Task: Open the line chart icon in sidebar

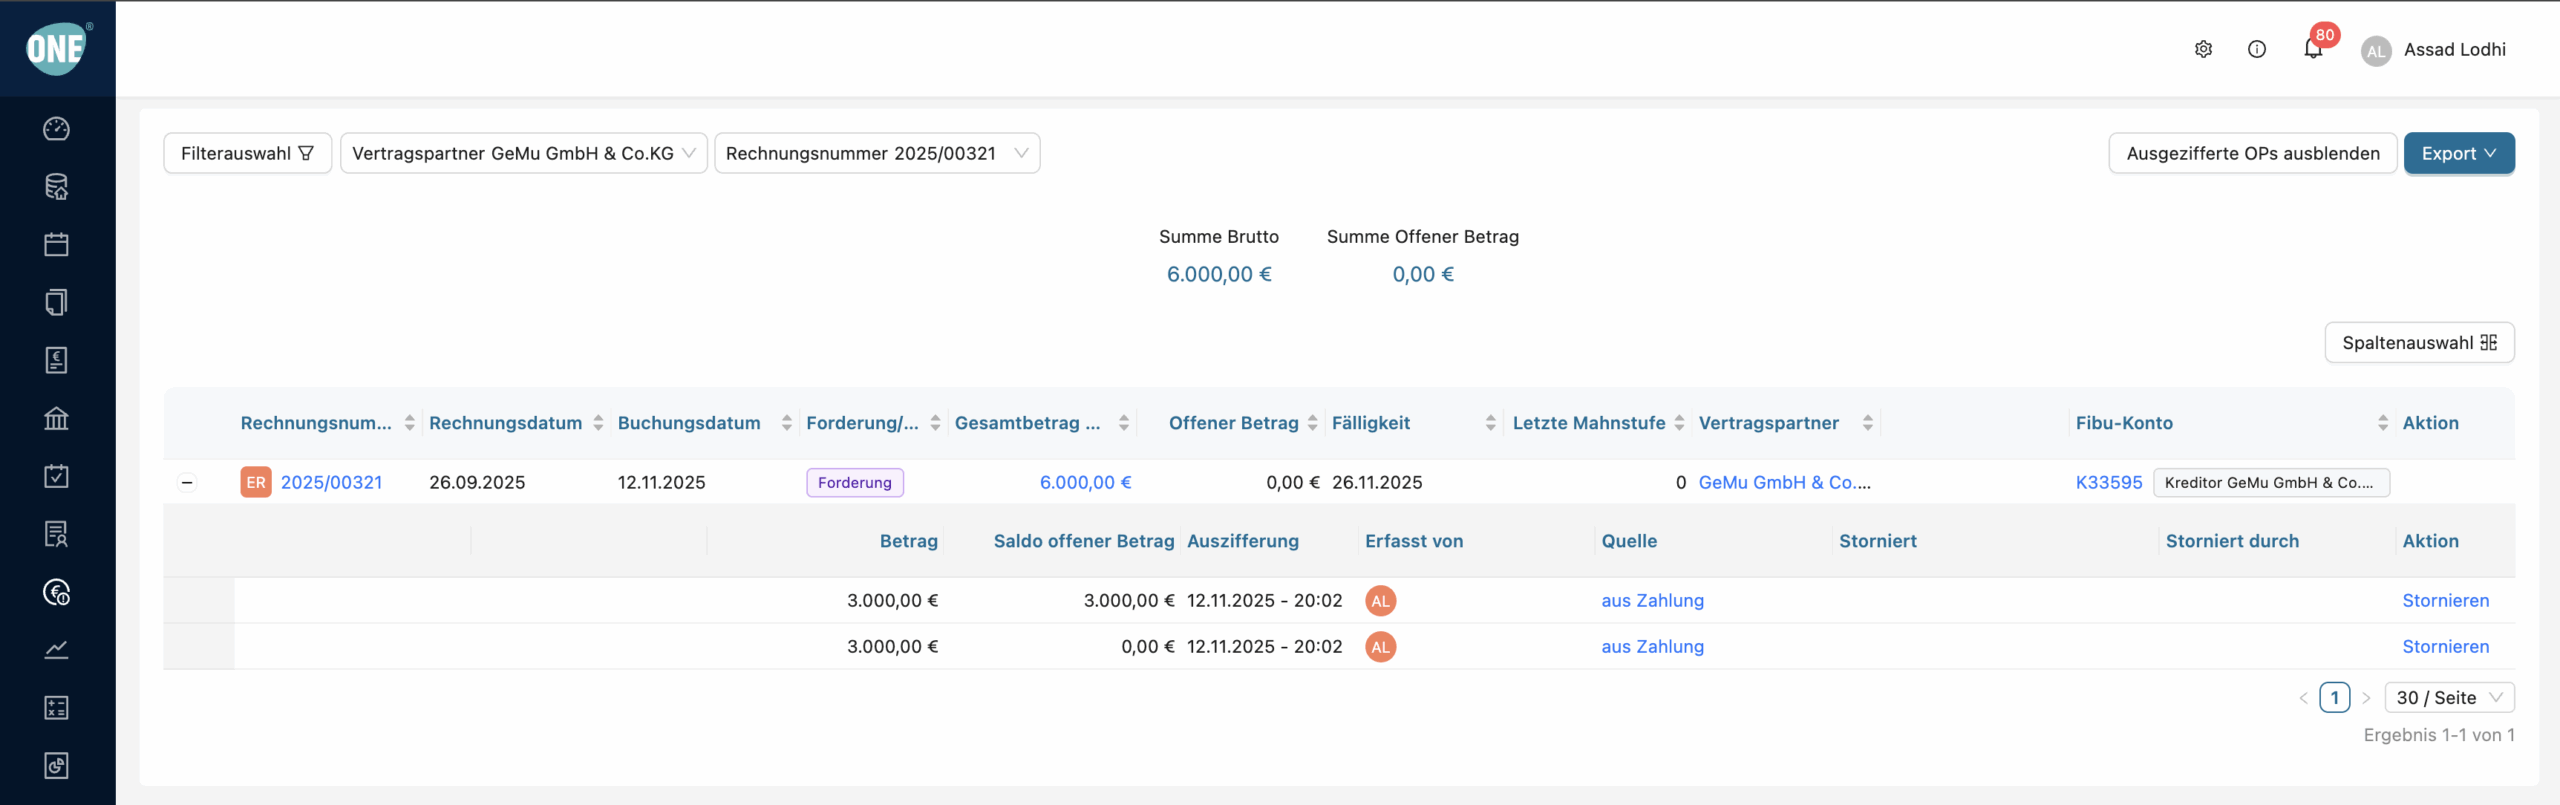Action: click(57, 650)
